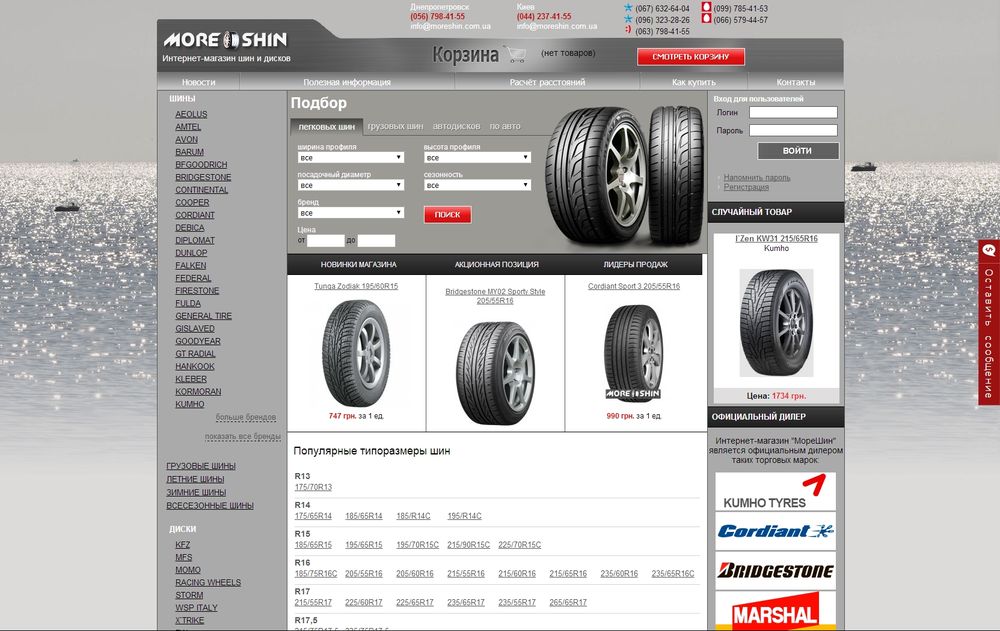This screenshot has height=631, width=1000.
Task: Focus the price 'до' input field
Action: (x=376, y=241)
